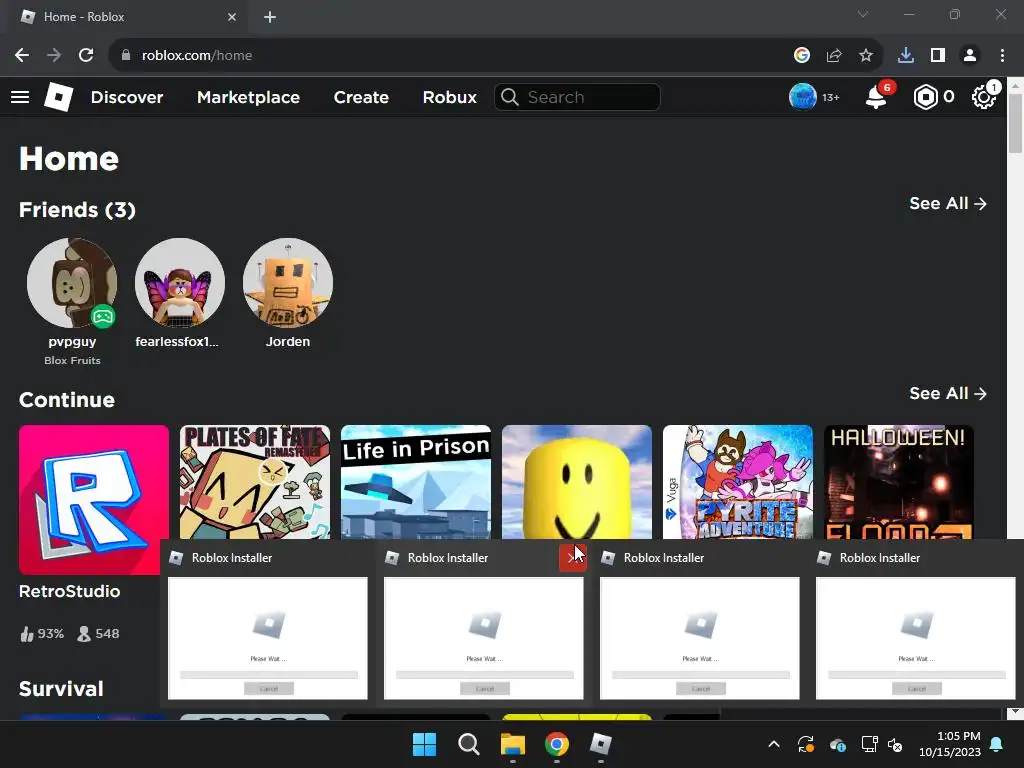Toggle the Chrome side panel
1024x768 pixels.
tap(938, 56)
